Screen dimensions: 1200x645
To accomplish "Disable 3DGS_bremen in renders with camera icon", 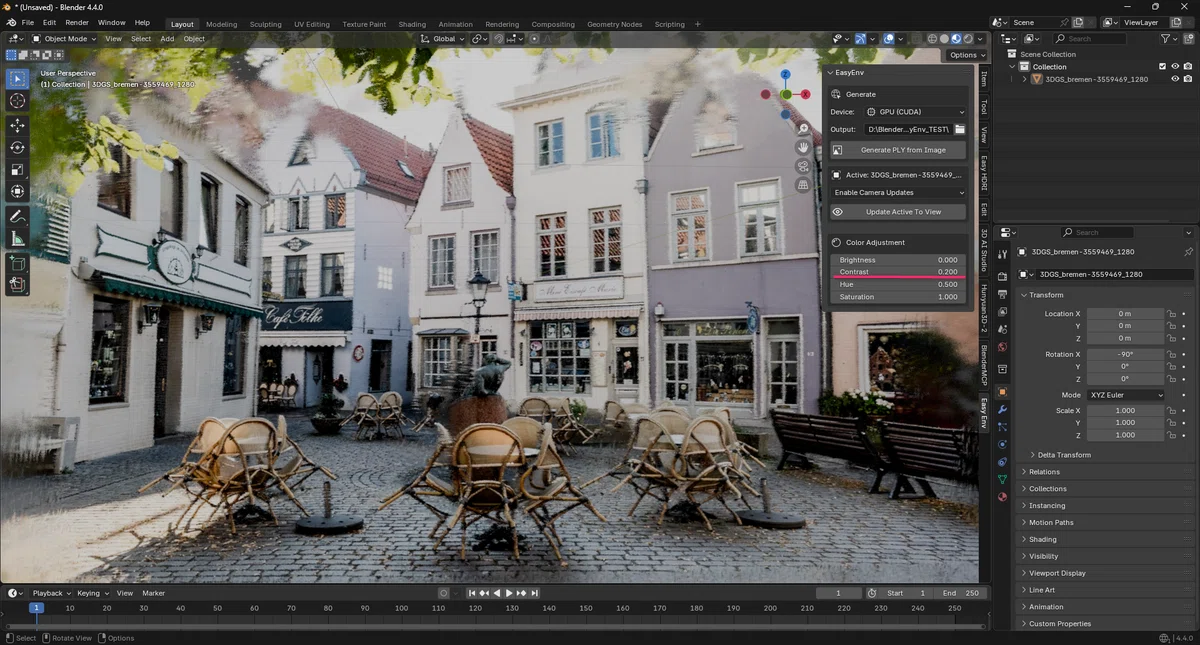I will (x=1188, y=79).
